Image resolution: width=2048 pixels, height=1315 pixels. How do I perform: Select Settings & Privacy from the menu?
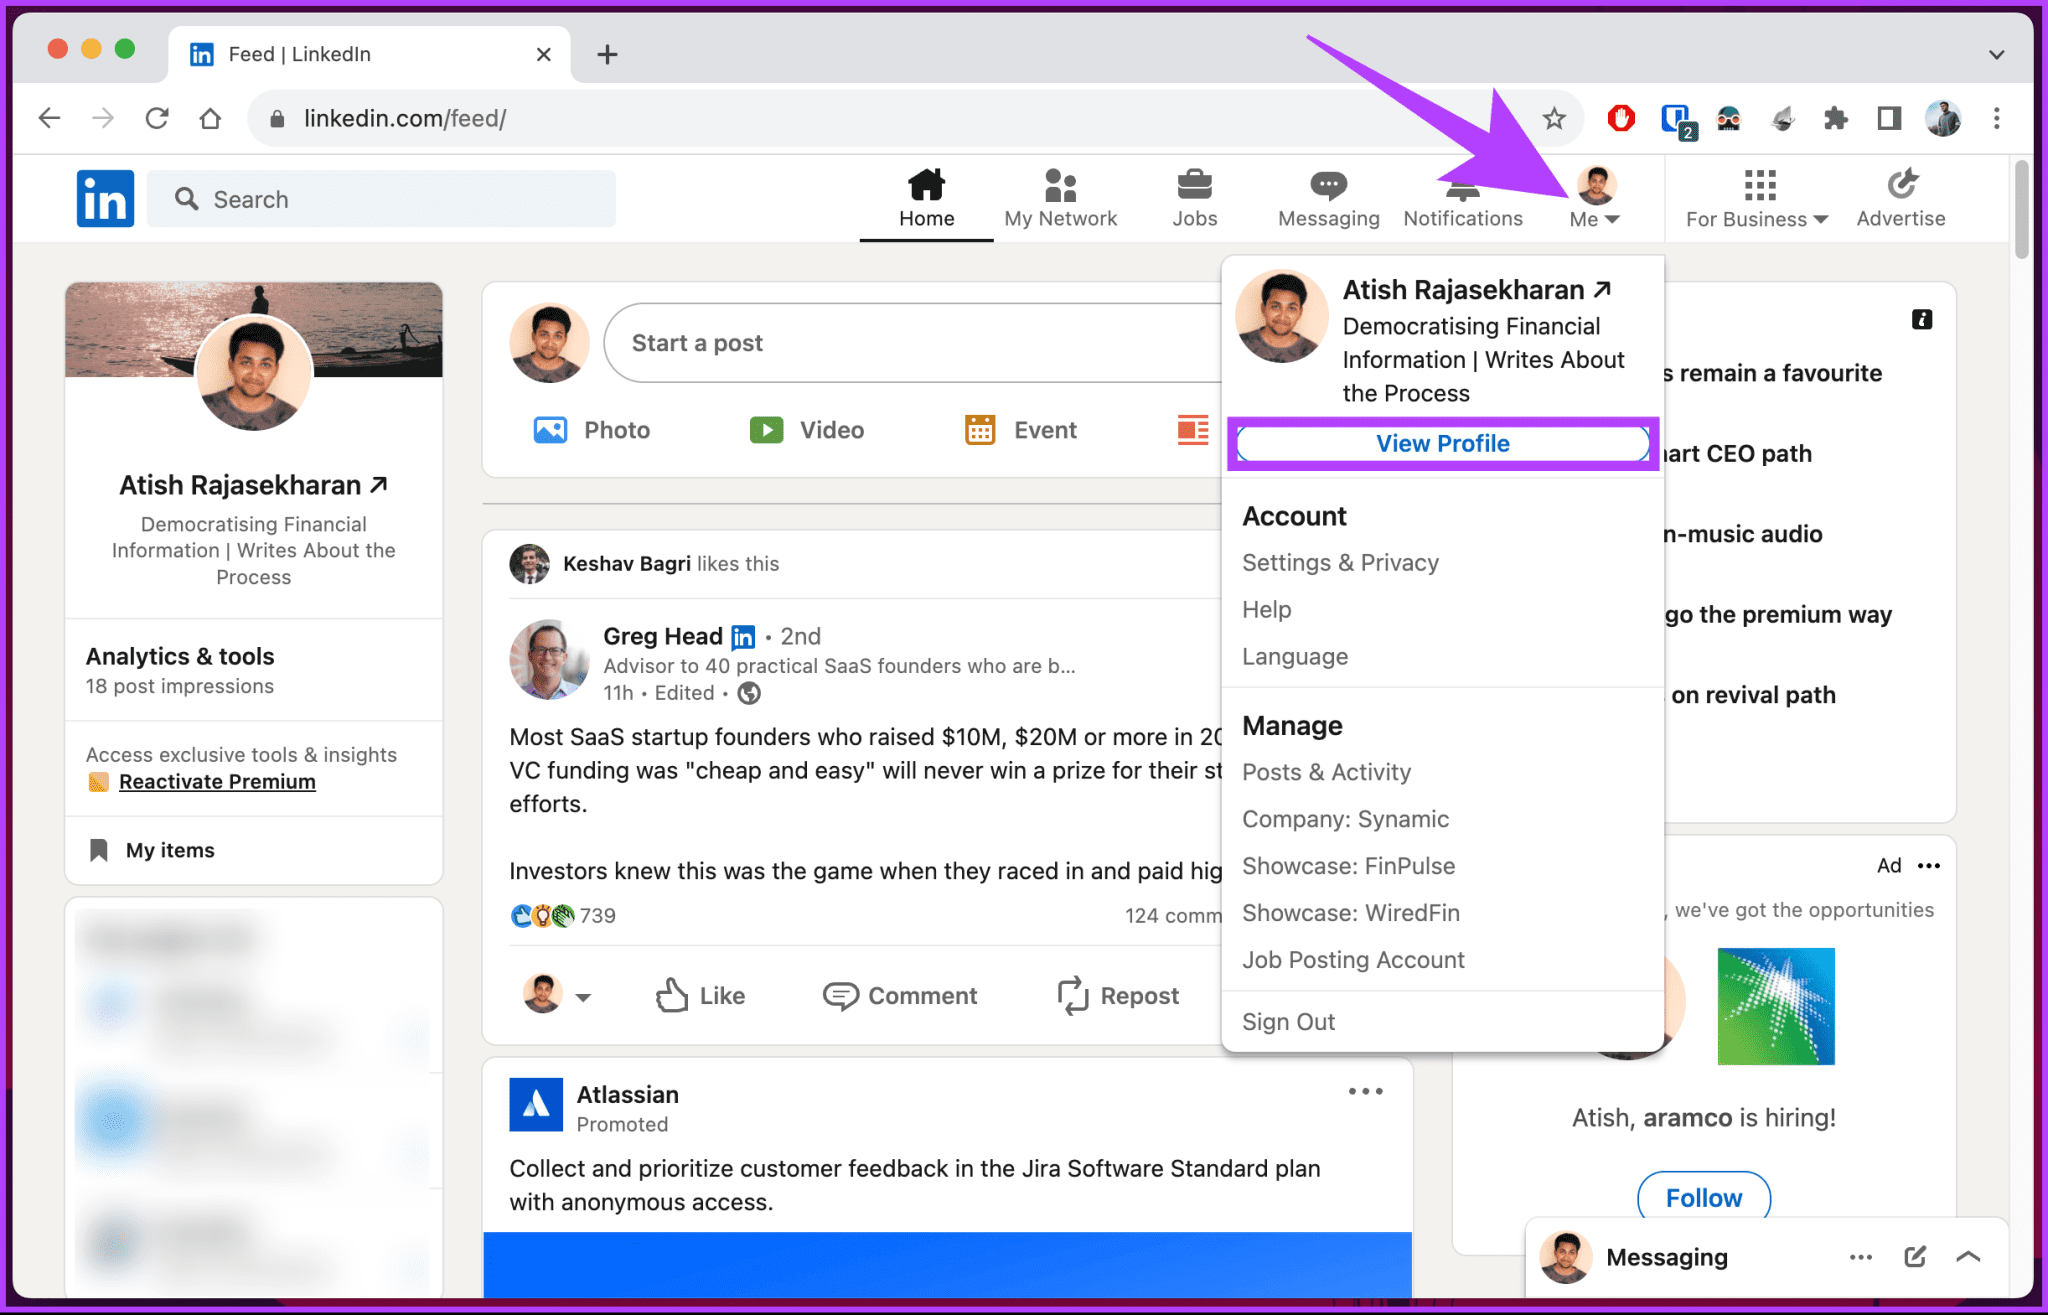pyautogui.click(x=1340, y=562)
